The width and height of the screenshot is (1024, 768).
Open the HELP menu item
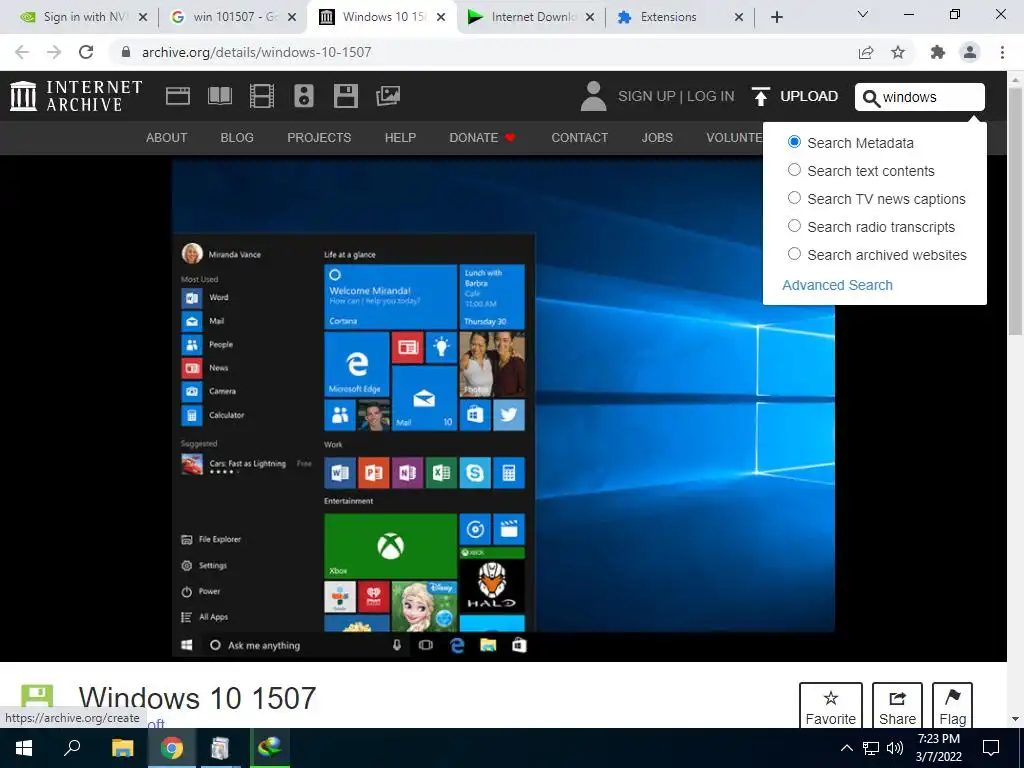click(x=400, y=138)
